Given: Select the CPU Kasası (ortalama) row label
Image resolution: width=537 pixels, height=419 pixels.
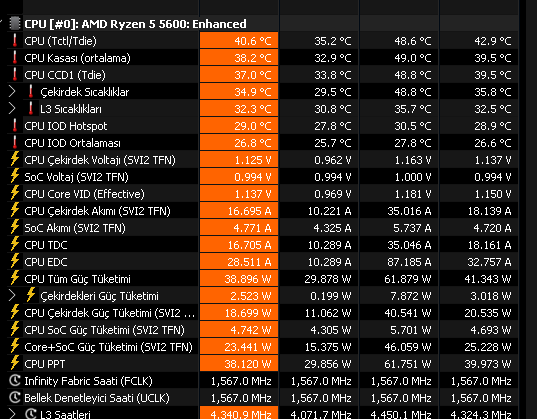Looking at the screenshot, I should point(77,58).
